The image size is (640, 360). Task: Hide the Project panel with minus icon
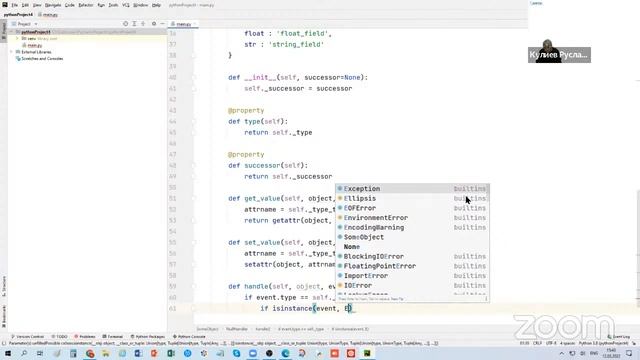click(162, 24)
